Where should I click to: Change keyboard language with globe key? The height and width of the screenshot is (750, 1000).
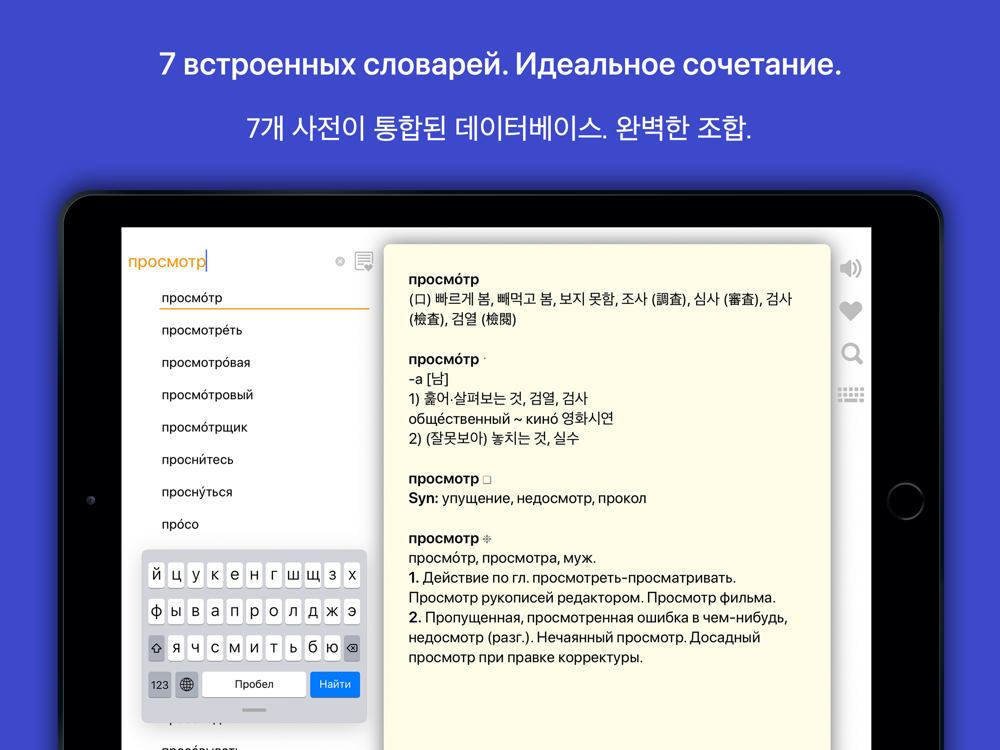click(x=187, y=684)
